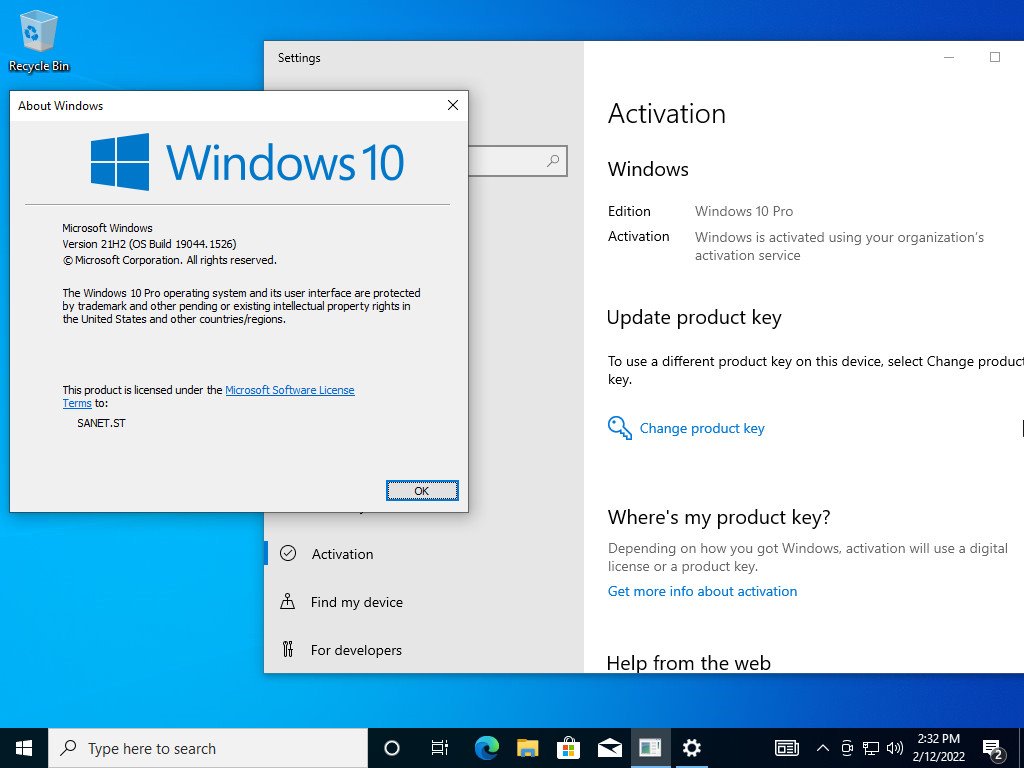
Task: Launch Microsoft Edge from the taskbar
Action: pyautogui.click(x=487, y=748)
